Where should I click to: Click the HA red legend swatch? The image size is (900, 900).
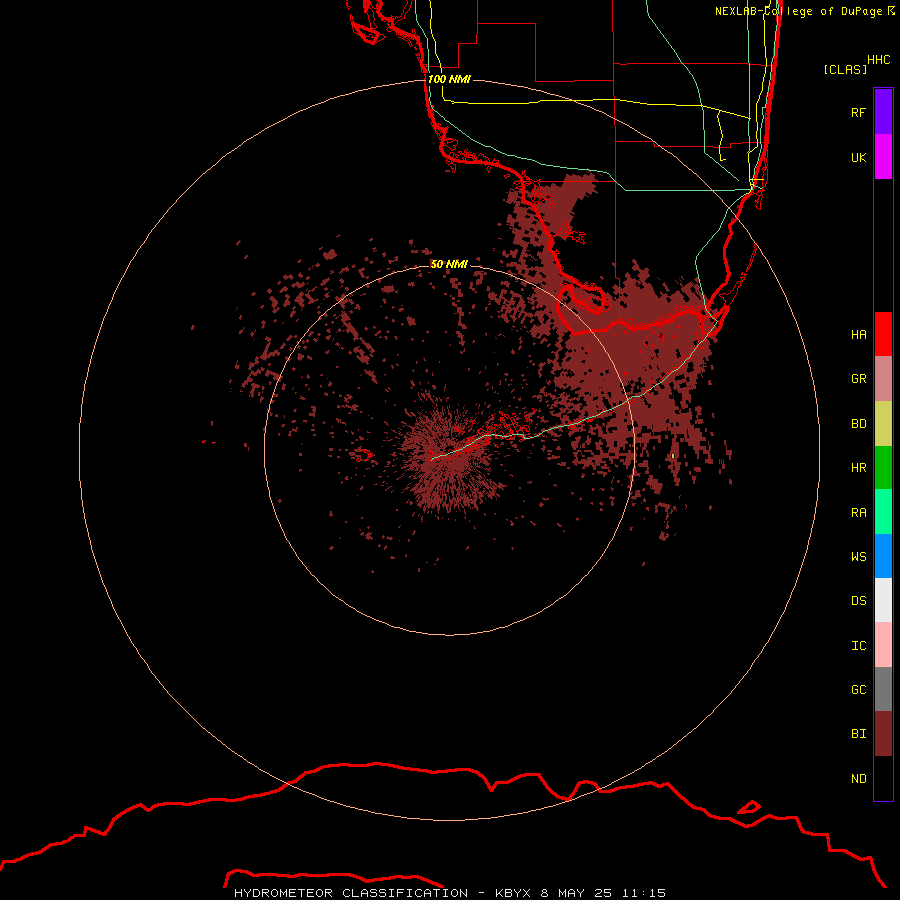(883, 334)
